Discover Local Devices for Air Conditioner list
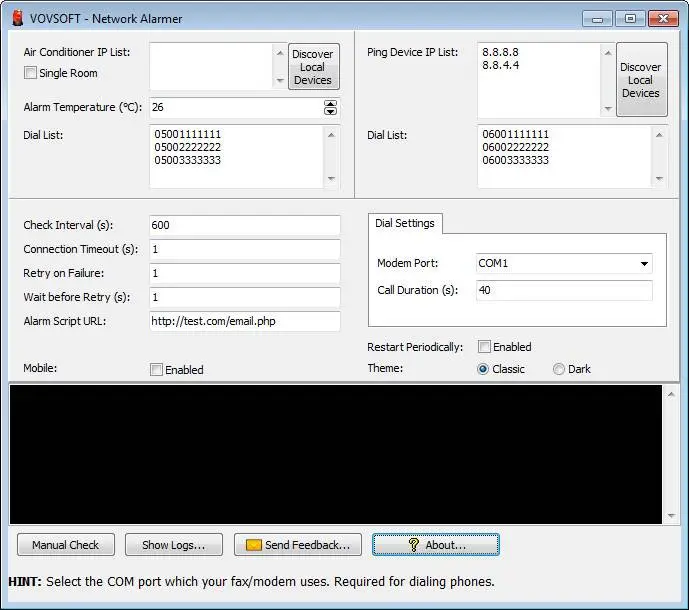Image resolution: width=689 pixels, height=610 pixels. point(313,67)
